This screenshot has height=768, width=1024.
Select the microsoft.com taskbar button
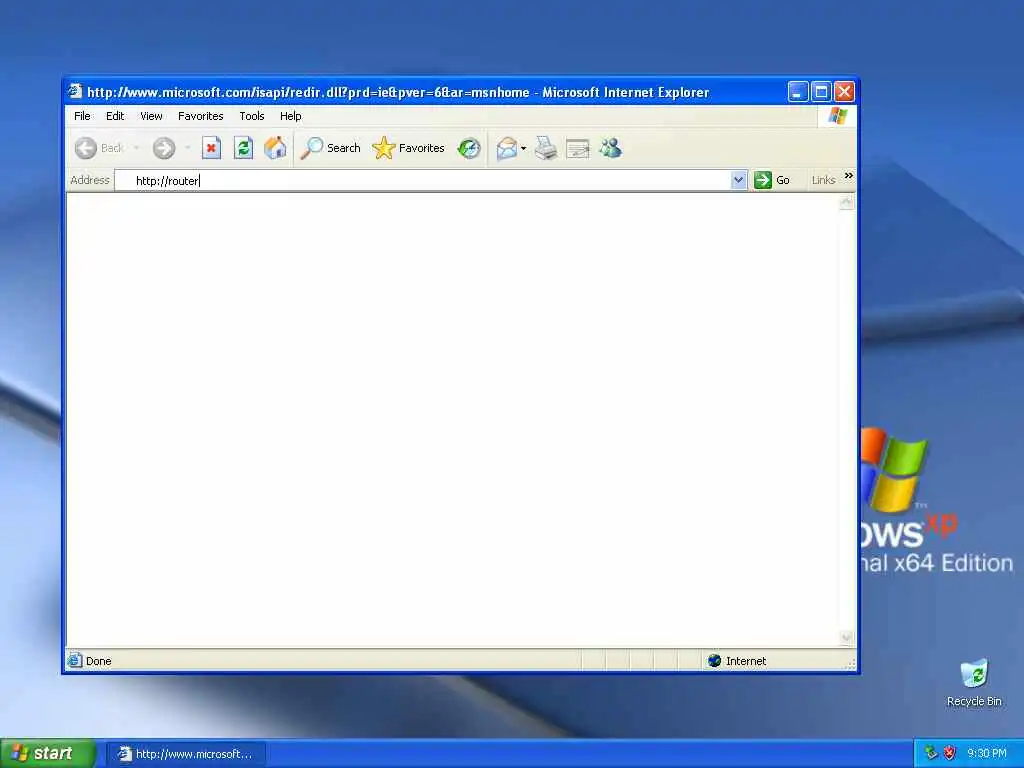pos(186,754)
